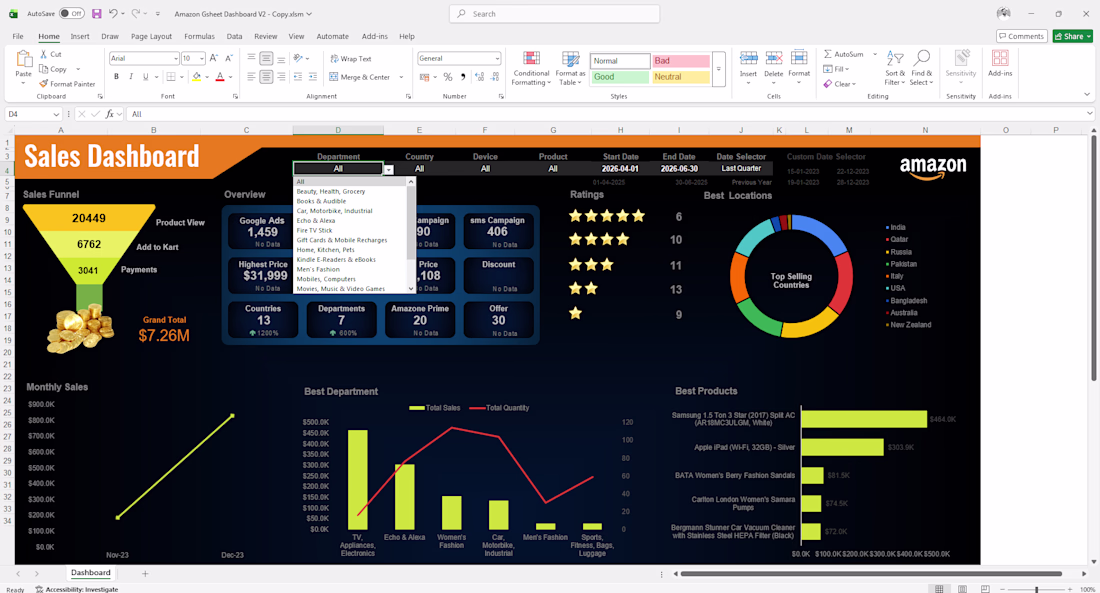The height and width of the screenshot is (593, 1100).
Task: Click the Save disk icon
Action: [97, 13]
